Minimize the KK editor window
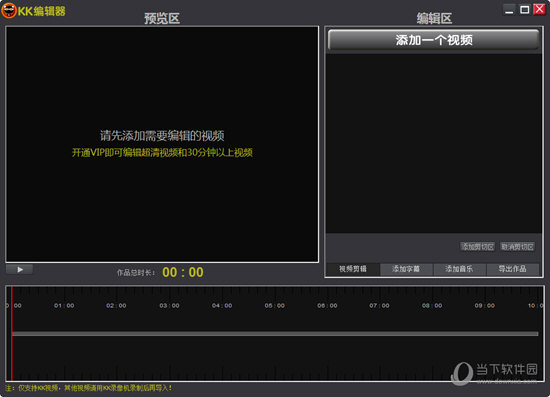The image size is (550, 397). 509,9
